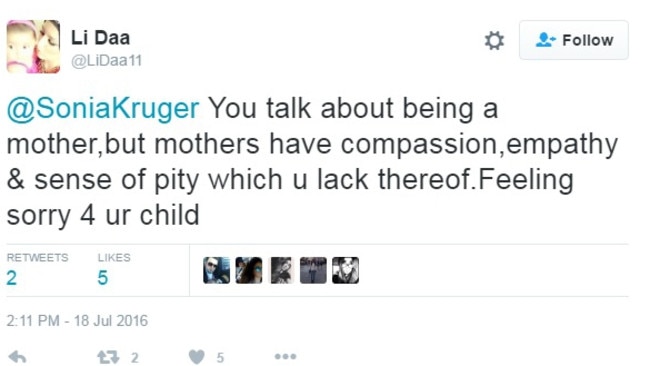Open the first liker's avatar

tap(216, 270)
